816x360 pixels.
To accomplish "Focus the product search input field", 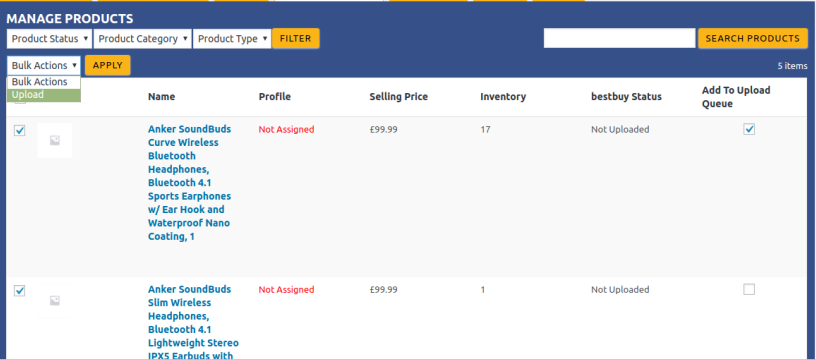I will pos(619,38).
